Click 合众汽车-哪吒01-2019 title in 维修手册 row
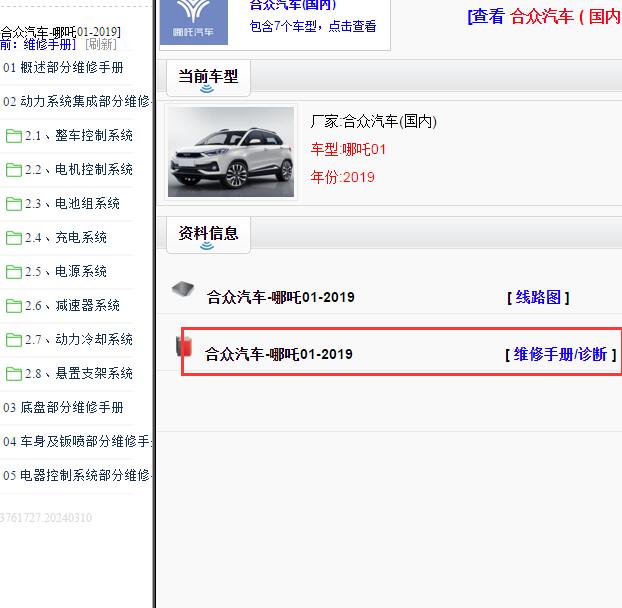622x608 pixels. [x=278, y=354]
